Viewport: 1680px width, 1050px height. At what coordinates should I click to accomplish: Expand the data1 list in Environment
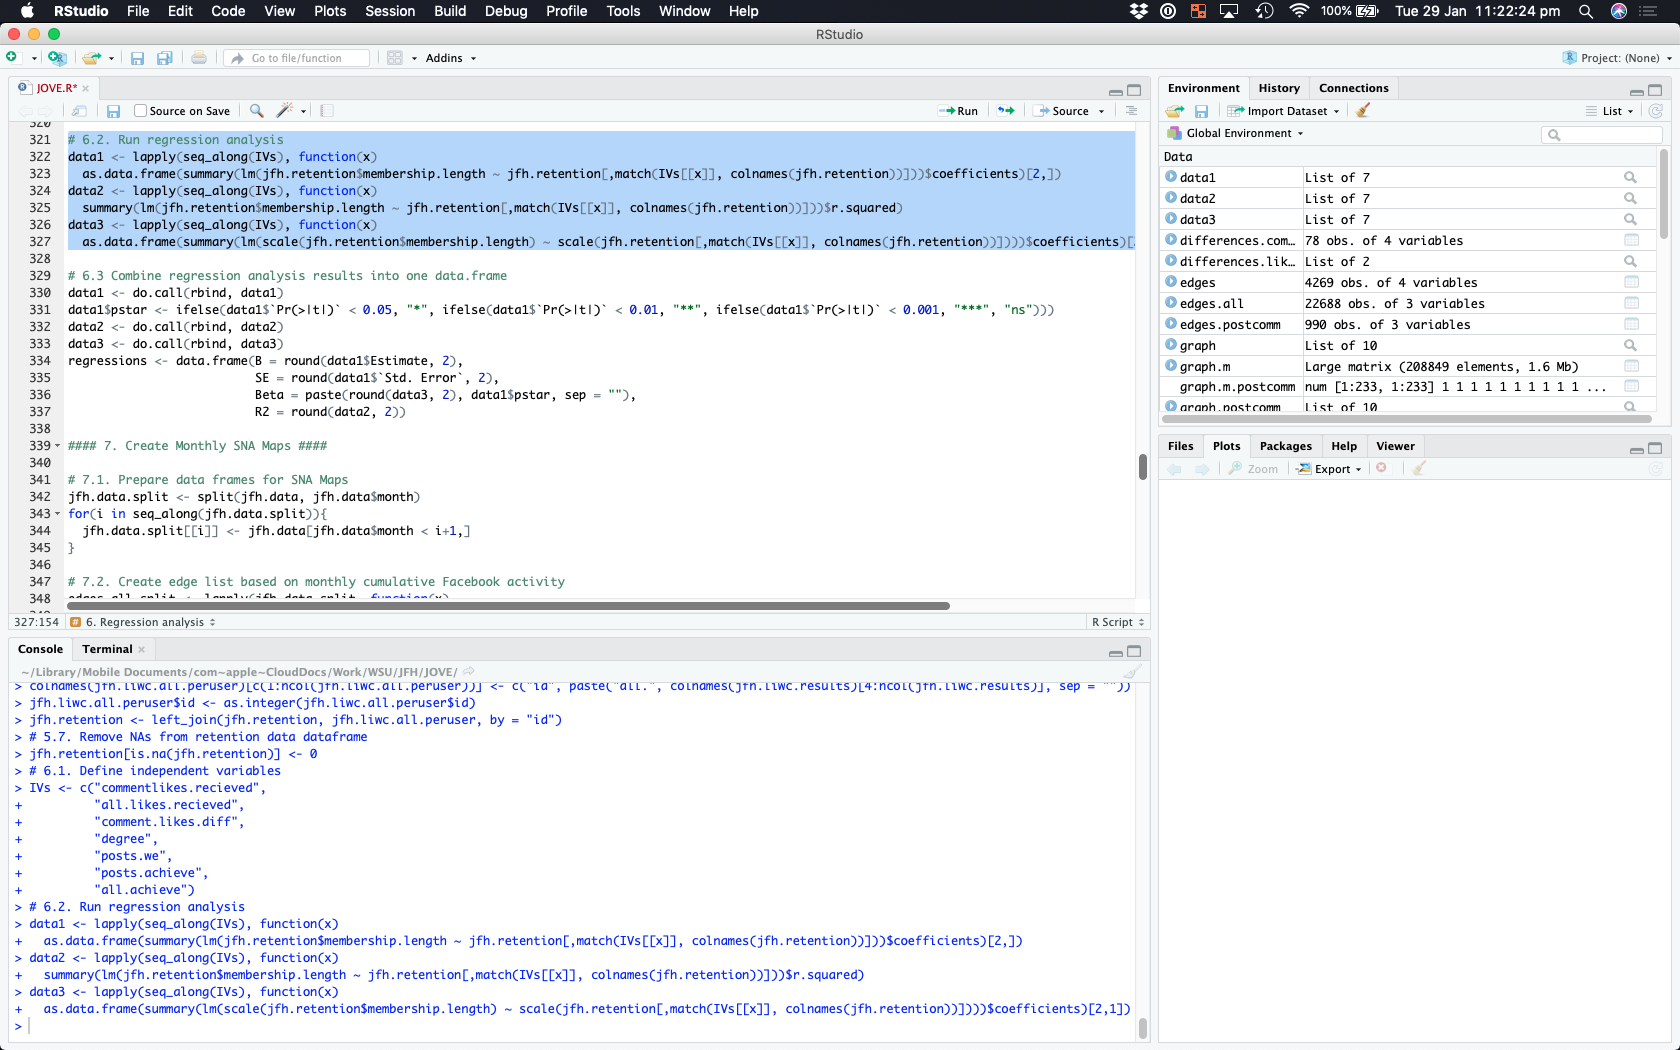1171,177
